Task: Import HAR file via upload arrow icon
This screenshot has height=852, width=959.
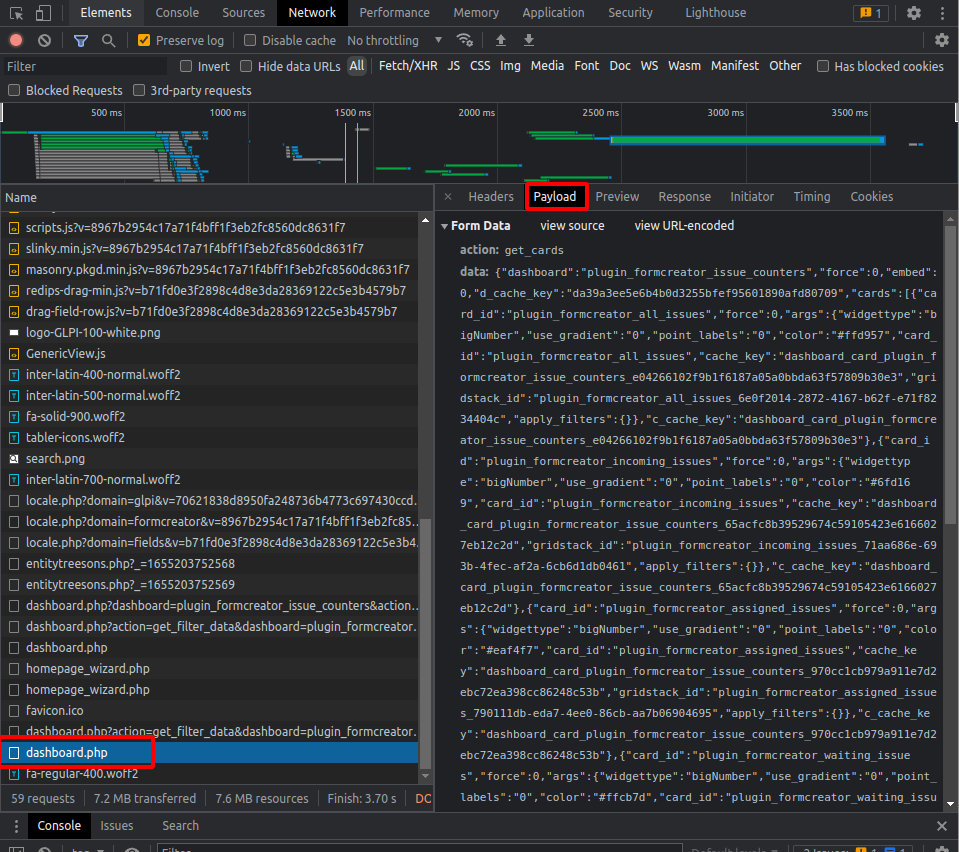Action: tap(500, 40)
